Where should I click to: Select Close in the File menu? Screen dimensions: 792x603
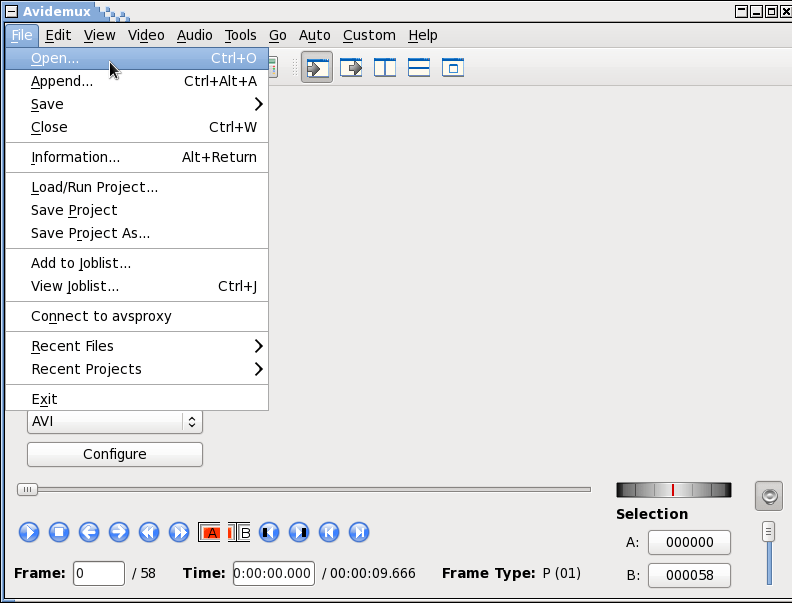(x=137, y=127)
